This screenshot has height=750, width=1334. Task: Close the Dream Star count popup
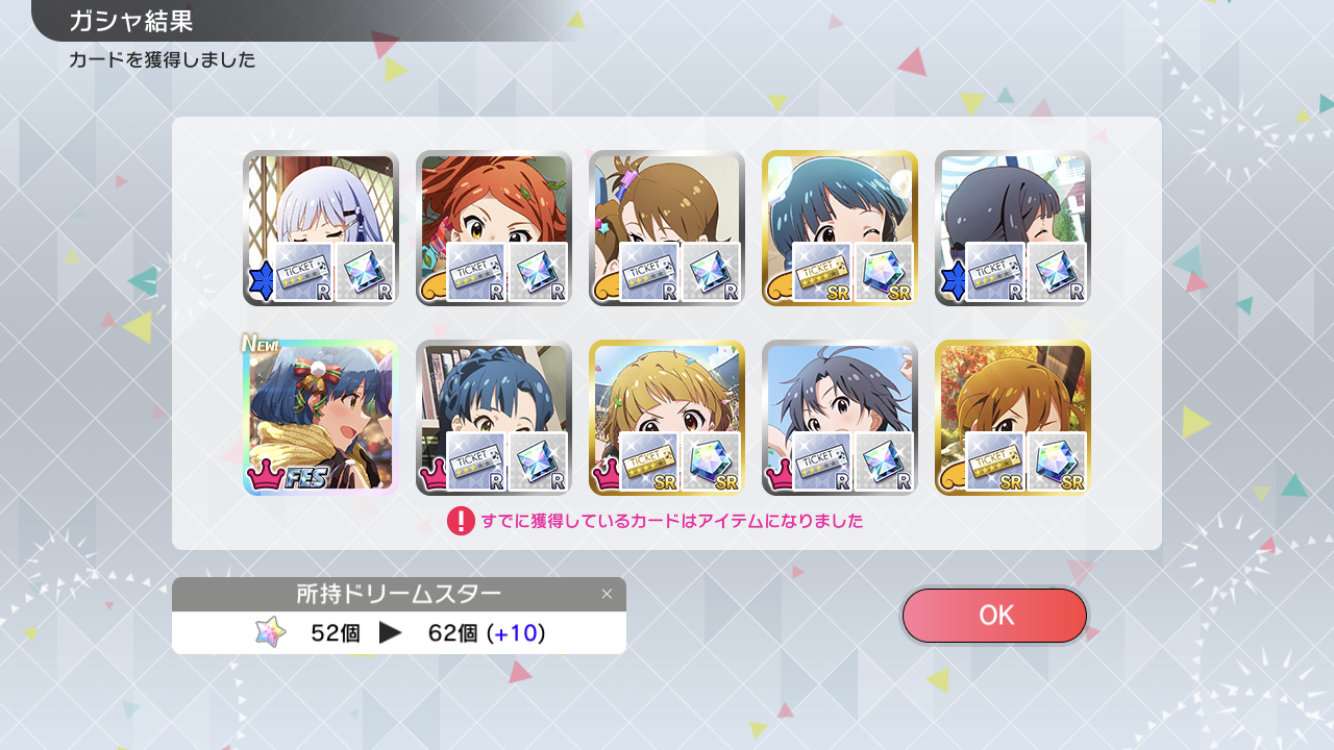[x=606, y=594]
